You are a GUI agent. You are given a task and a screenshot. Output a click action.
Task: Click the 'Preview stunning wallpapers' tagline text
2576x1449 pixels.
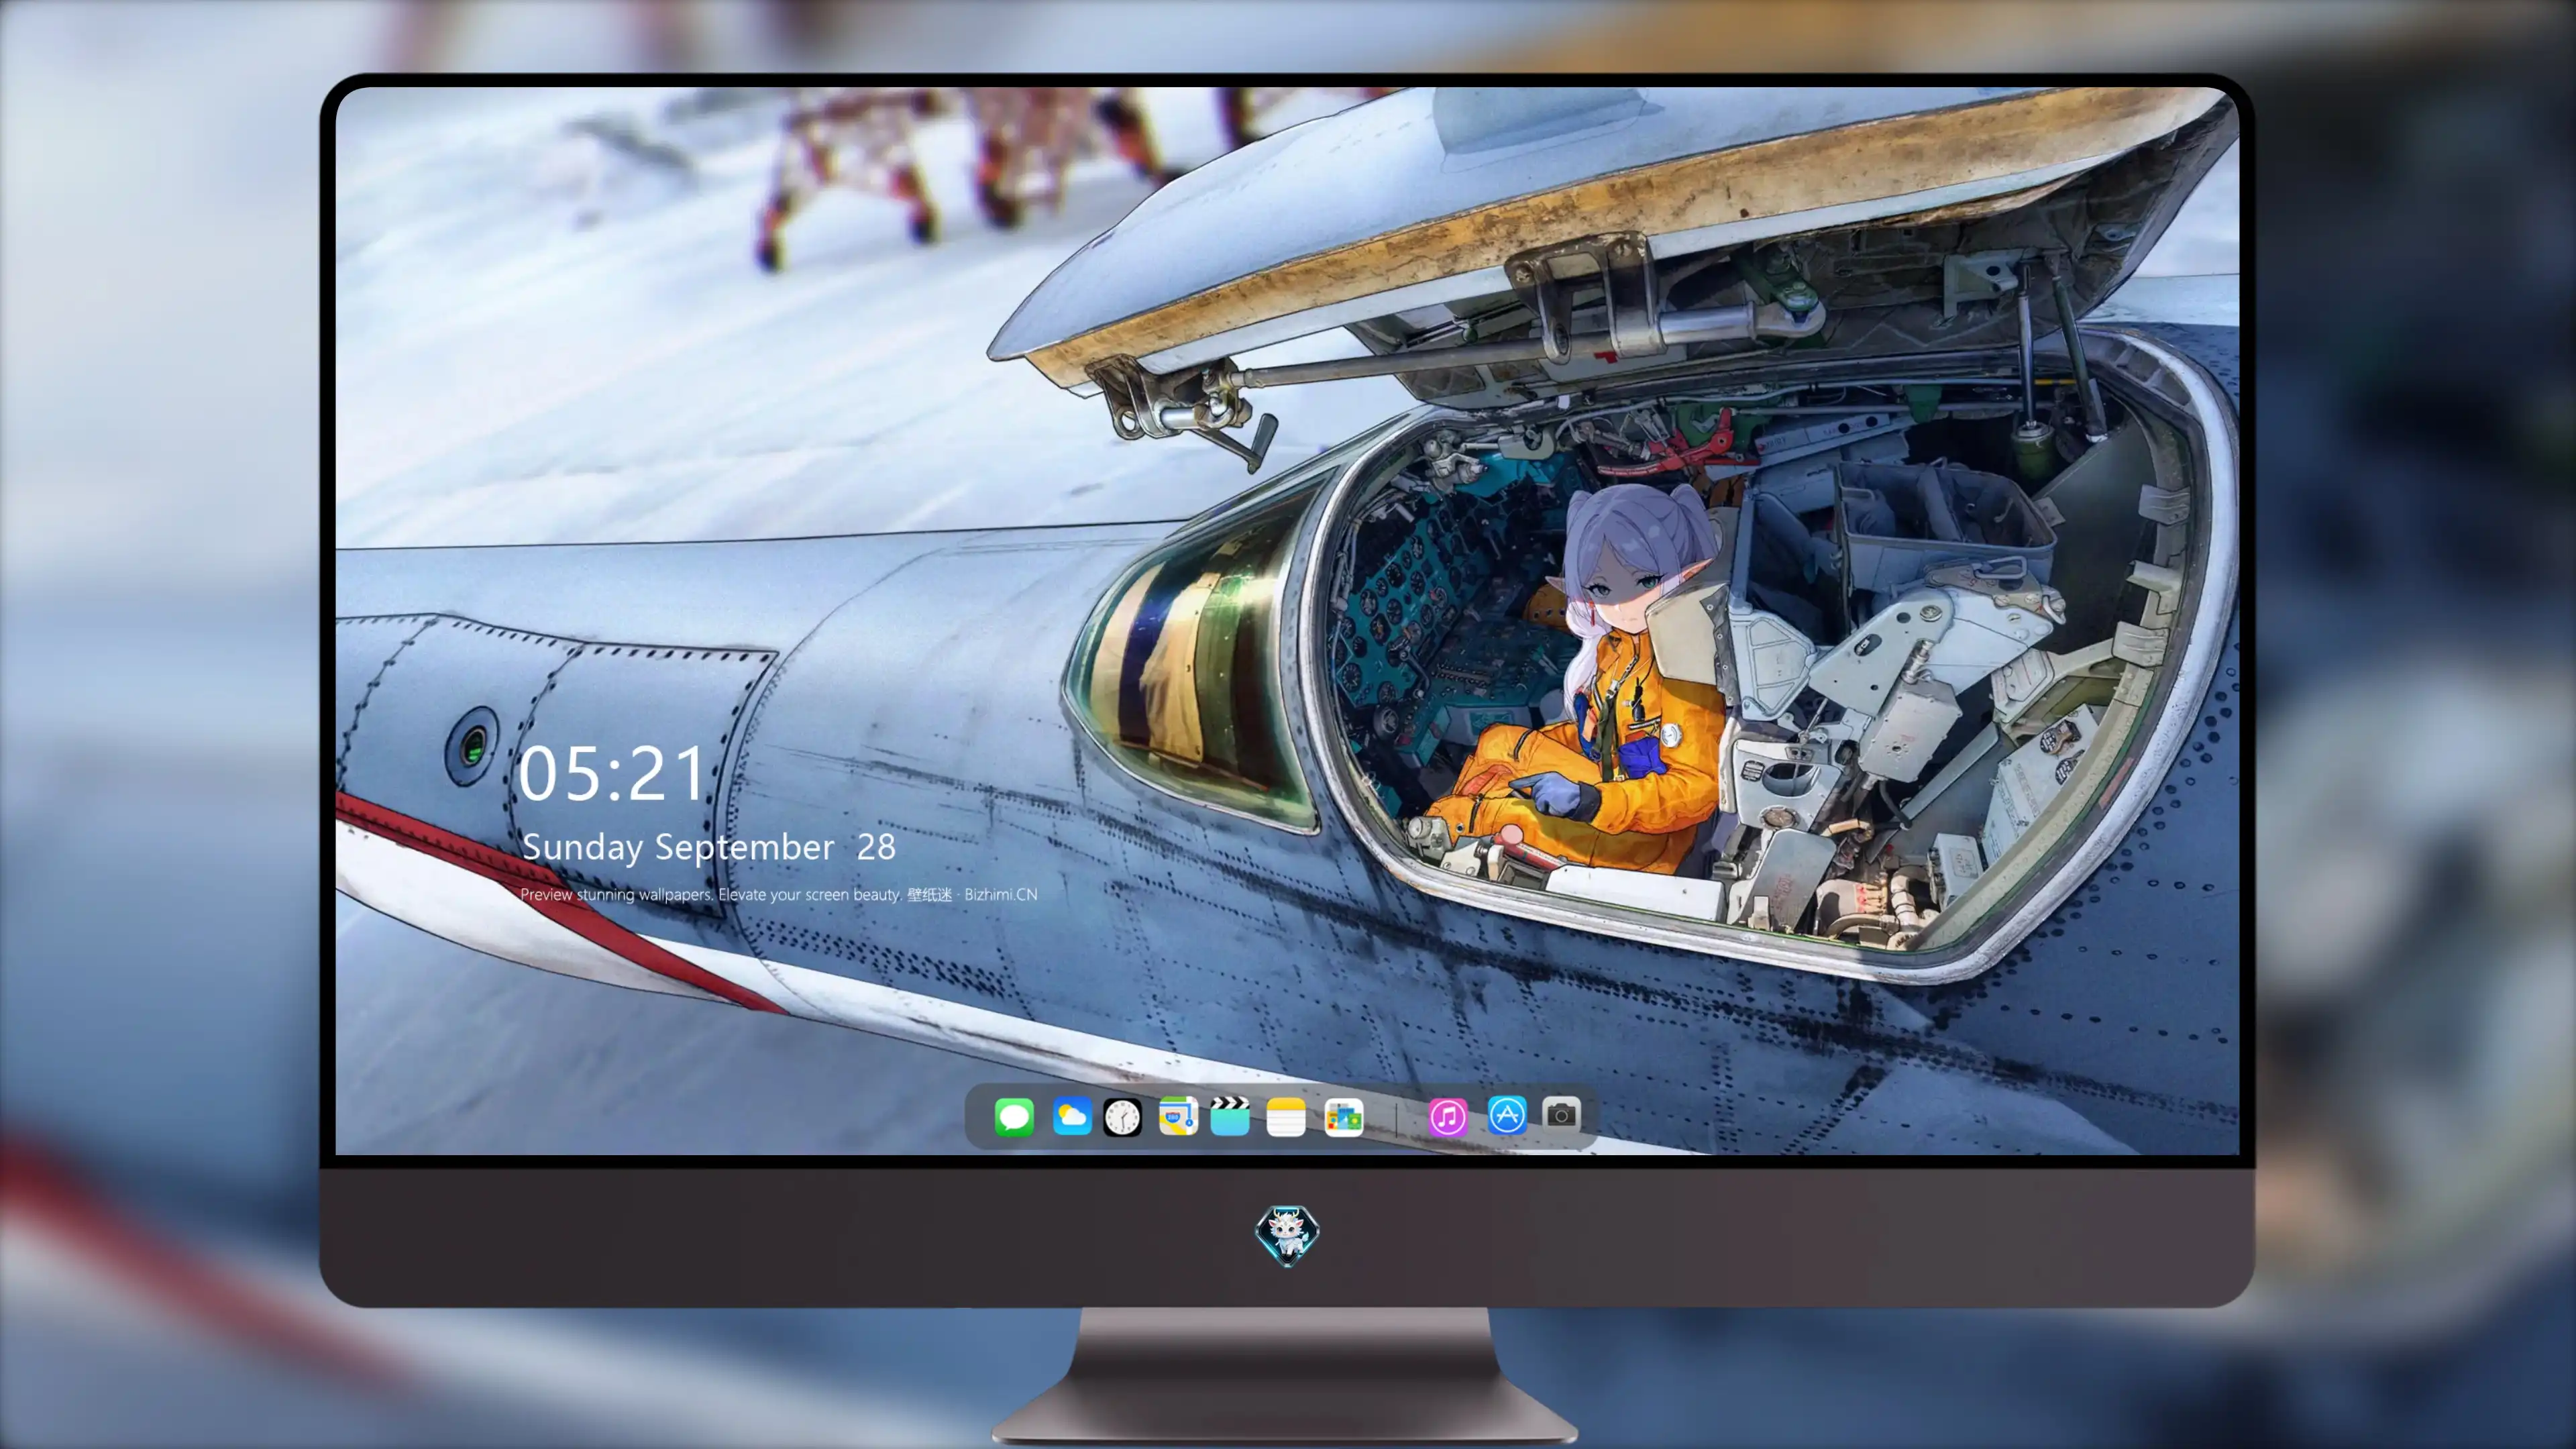(779, 894)
